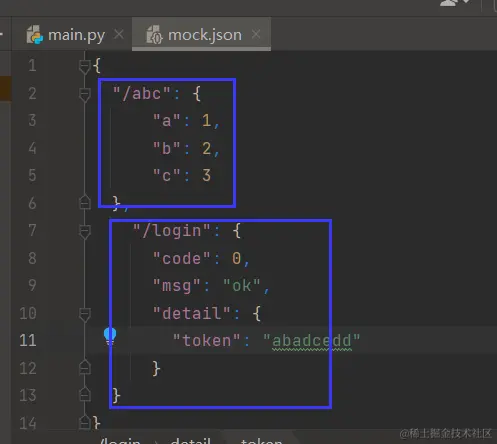Click the fold end marker on line 12
497x444 pixels.
85,367
